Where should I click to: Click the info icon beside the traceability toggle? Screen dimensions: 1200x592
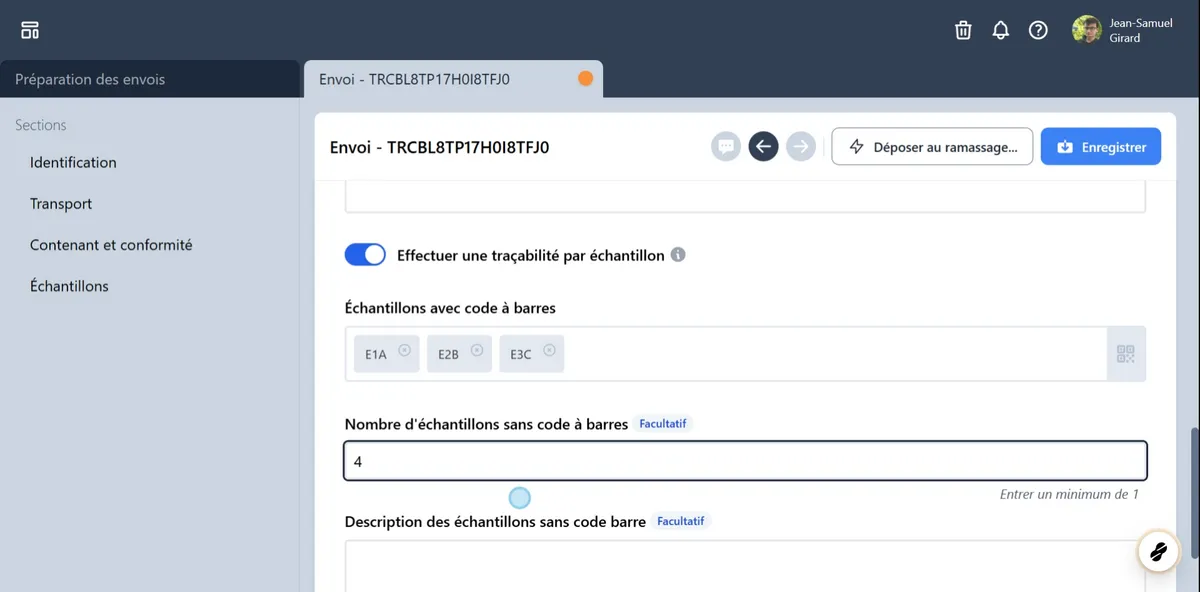point(679,255)
